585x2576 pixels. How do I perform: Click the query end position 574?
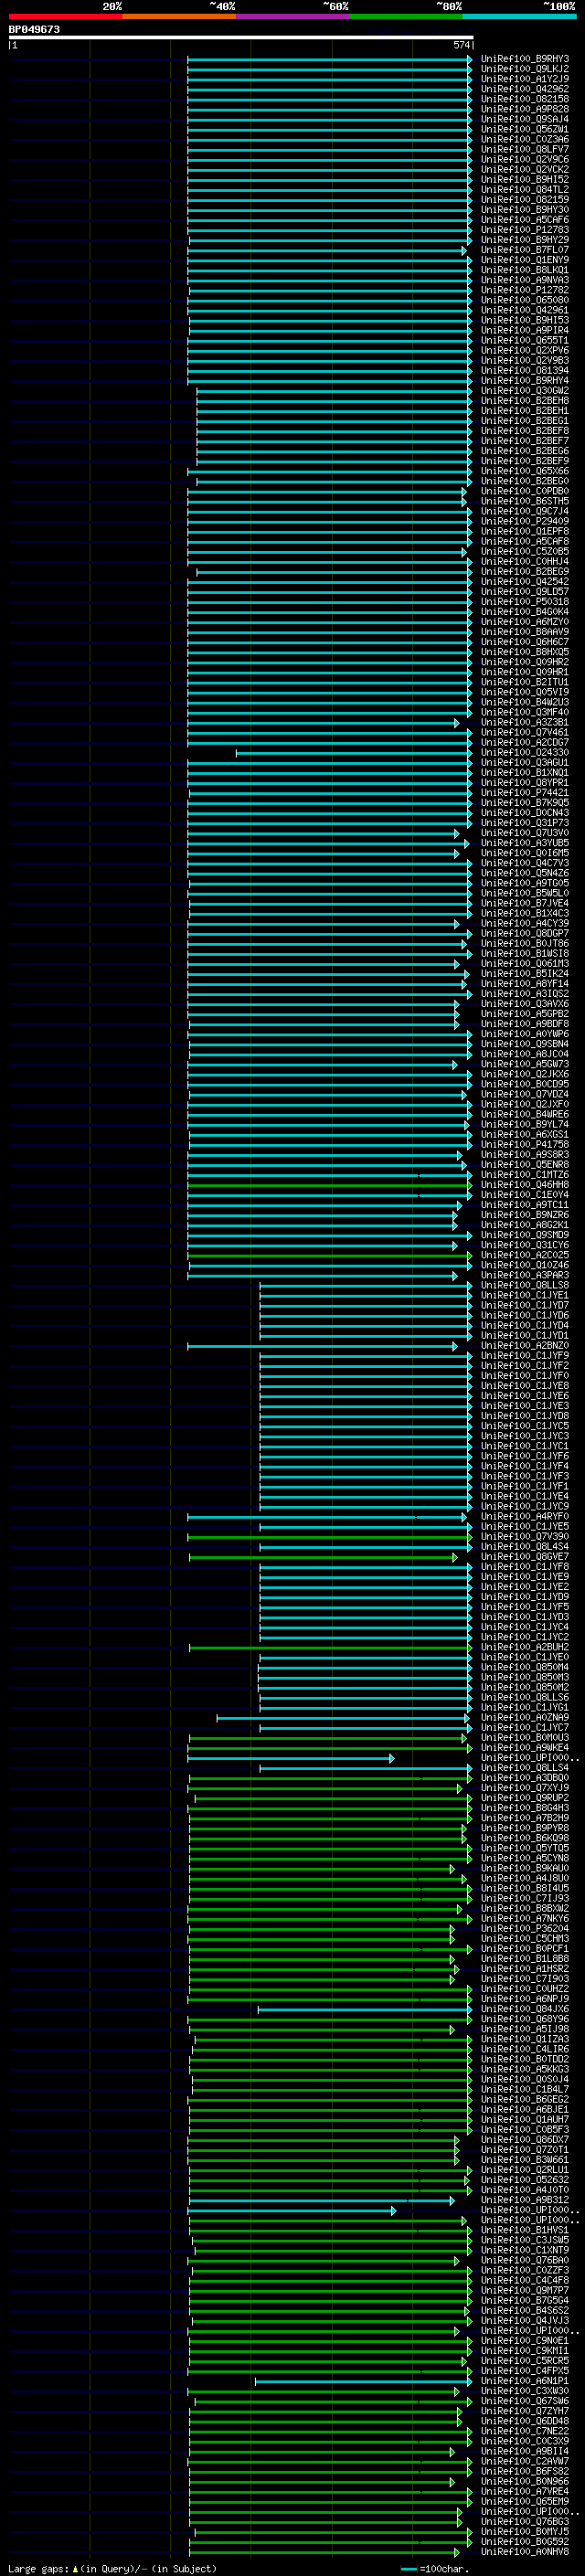point(461,45)
